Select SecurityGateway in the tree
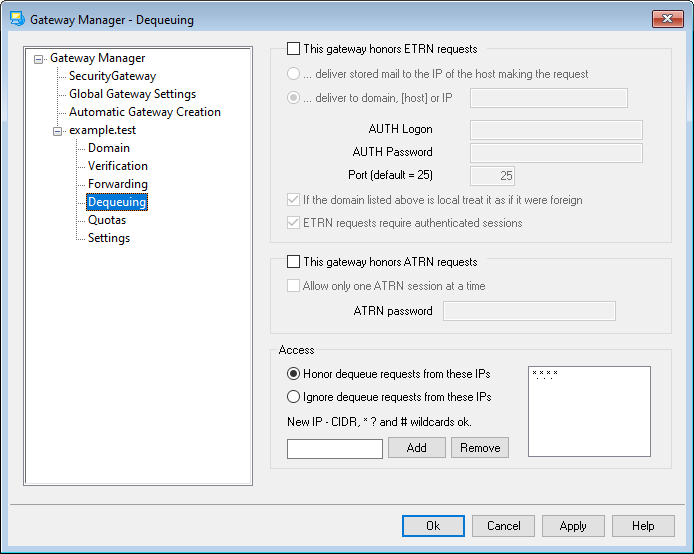Viewport: 694px width, 554px height. (x=112, y=76)
